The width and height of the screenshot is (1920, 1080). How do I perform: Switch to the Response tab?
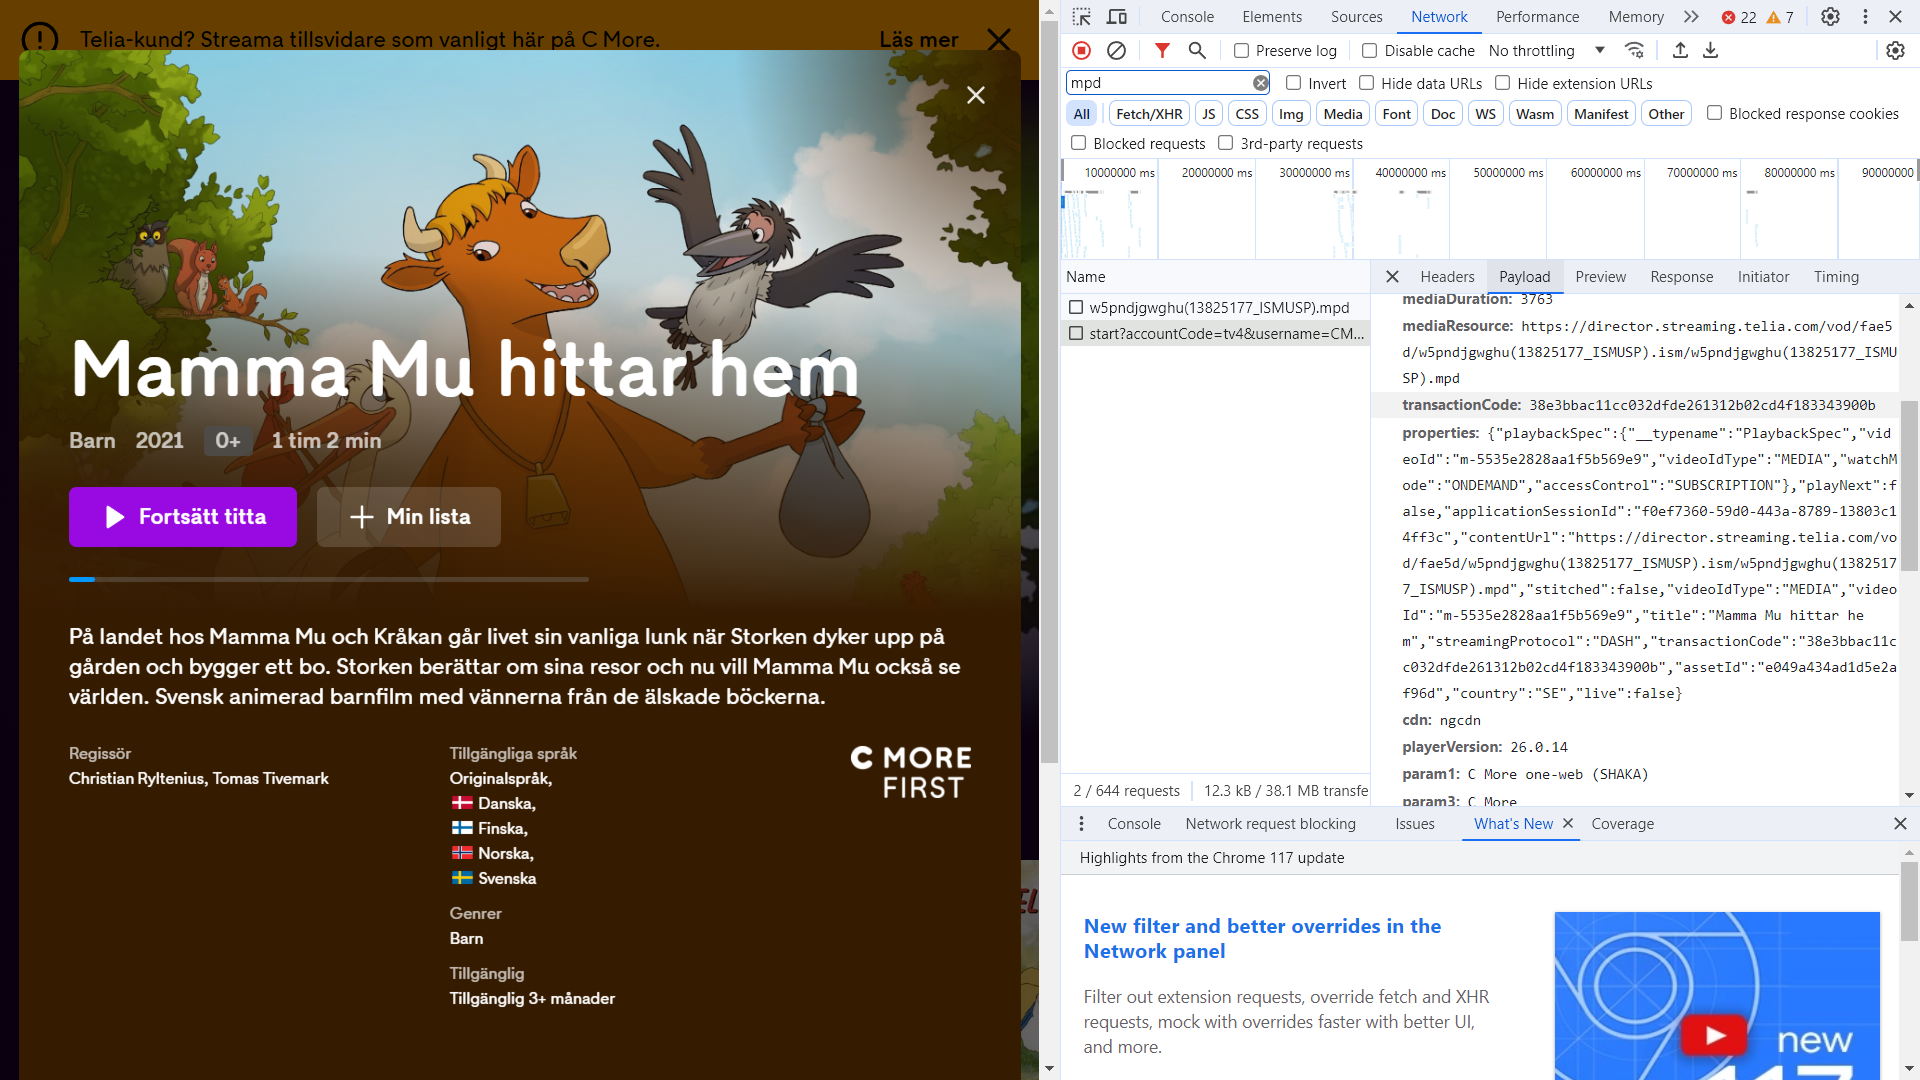coord(1681,277)
